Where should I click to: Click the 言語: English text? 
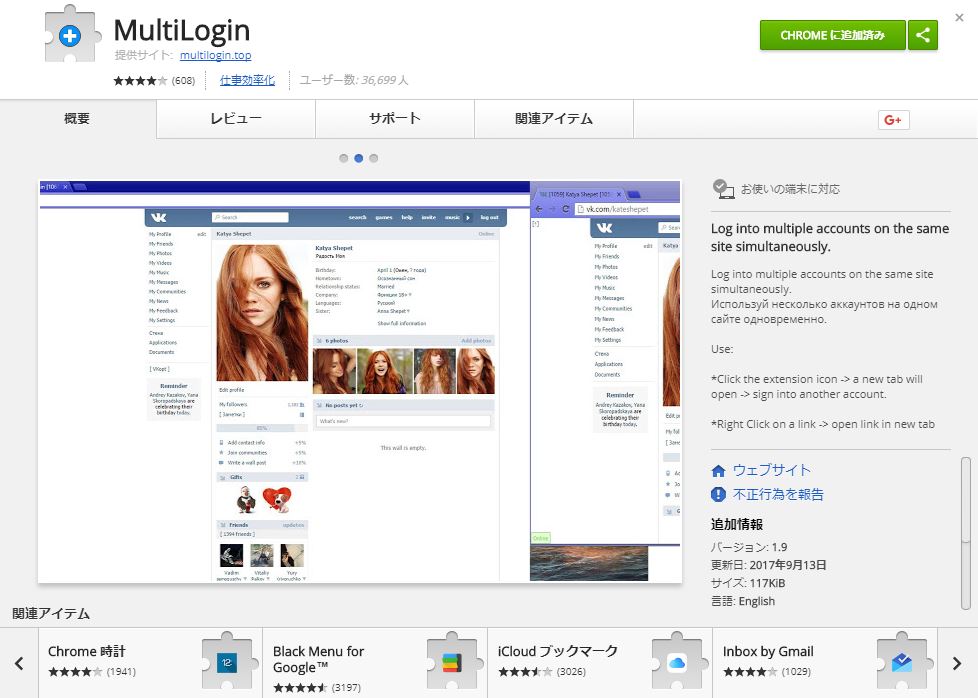743,601
